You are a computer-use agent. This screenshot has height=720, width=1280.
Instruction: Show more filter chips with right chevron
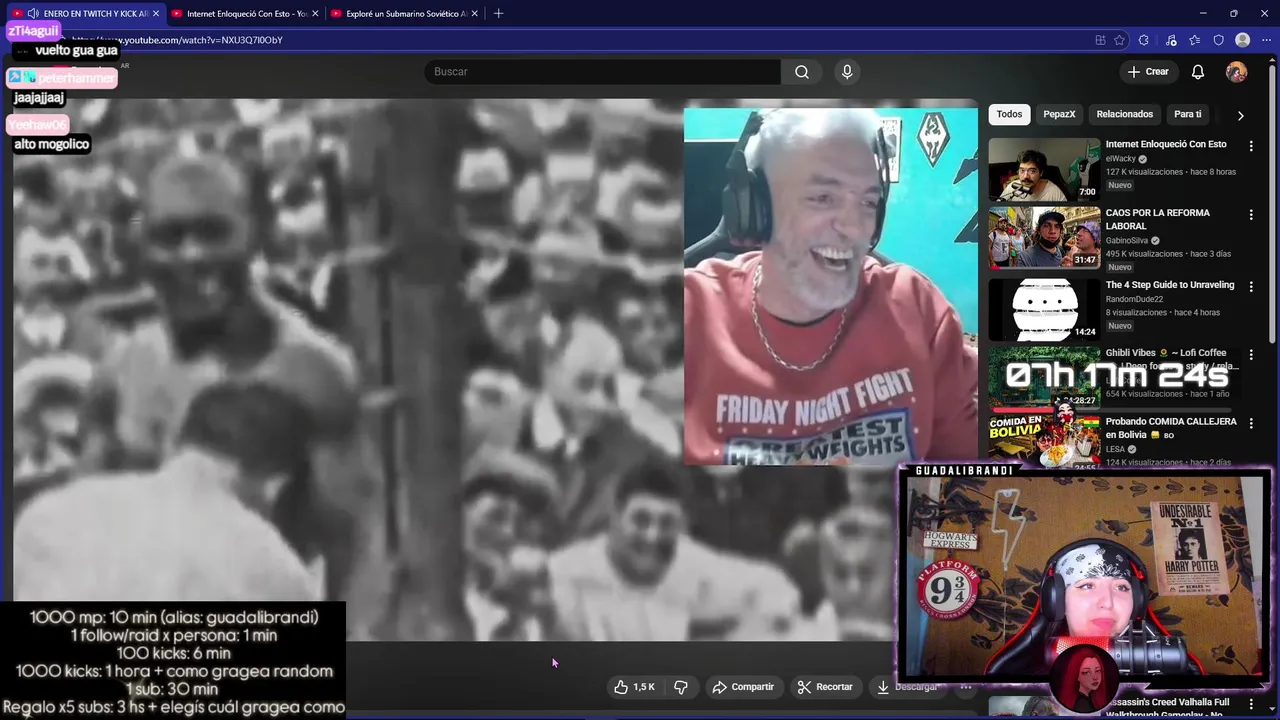point(1240,115)
